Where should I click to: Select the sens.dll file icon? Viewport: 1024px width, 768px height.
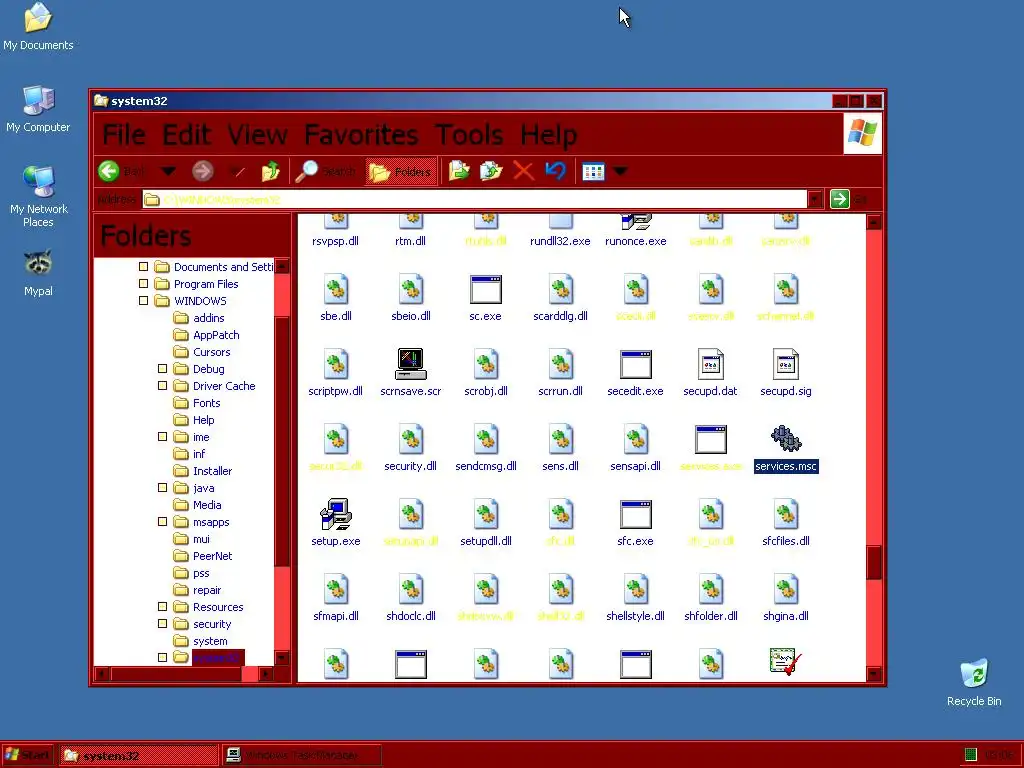pos(560,439)
